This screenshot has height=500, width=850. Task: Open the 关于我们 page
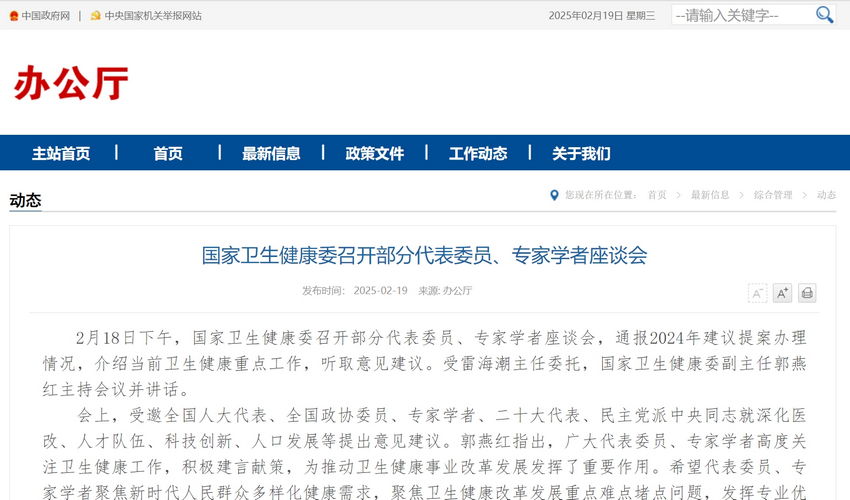[x=581, y=153]
